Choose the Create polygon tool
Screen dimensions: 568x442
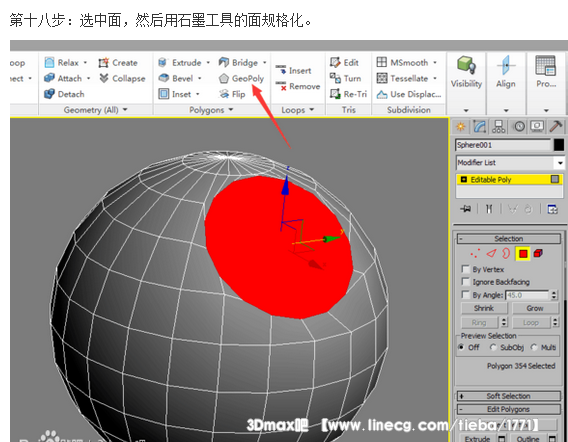coord(118,63)
